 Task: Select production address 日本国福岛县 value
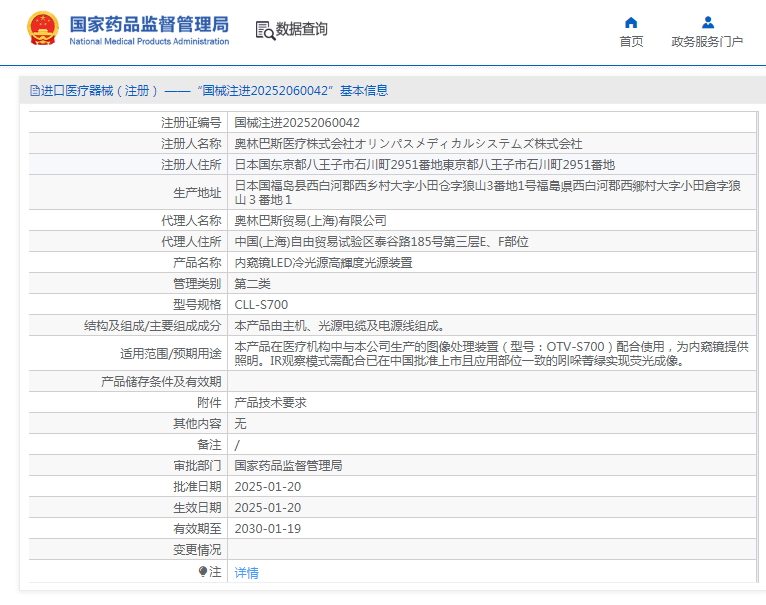coord(488,193)
